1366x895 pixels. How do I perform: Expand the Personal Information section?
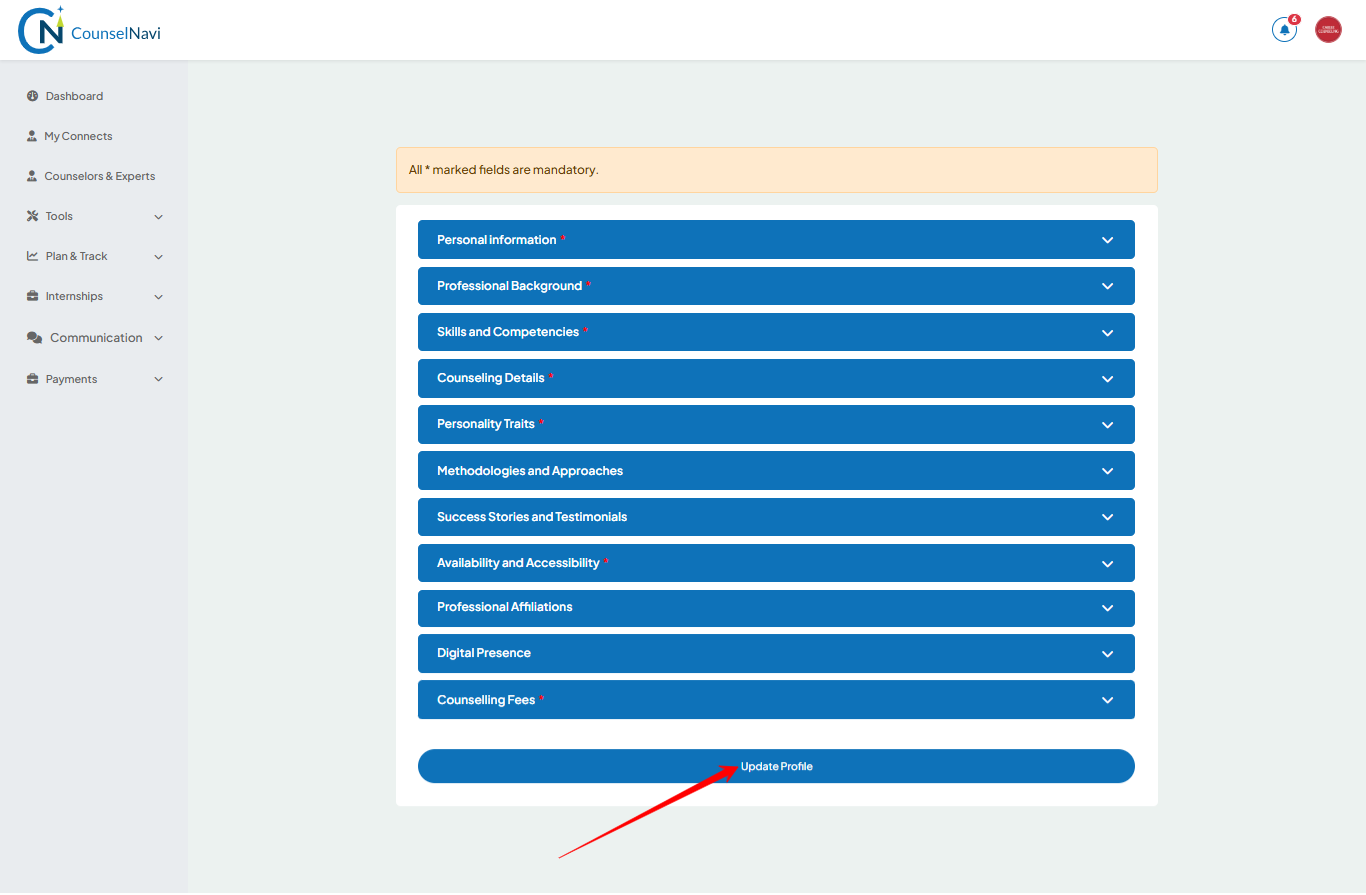click(x=775, y=240)
